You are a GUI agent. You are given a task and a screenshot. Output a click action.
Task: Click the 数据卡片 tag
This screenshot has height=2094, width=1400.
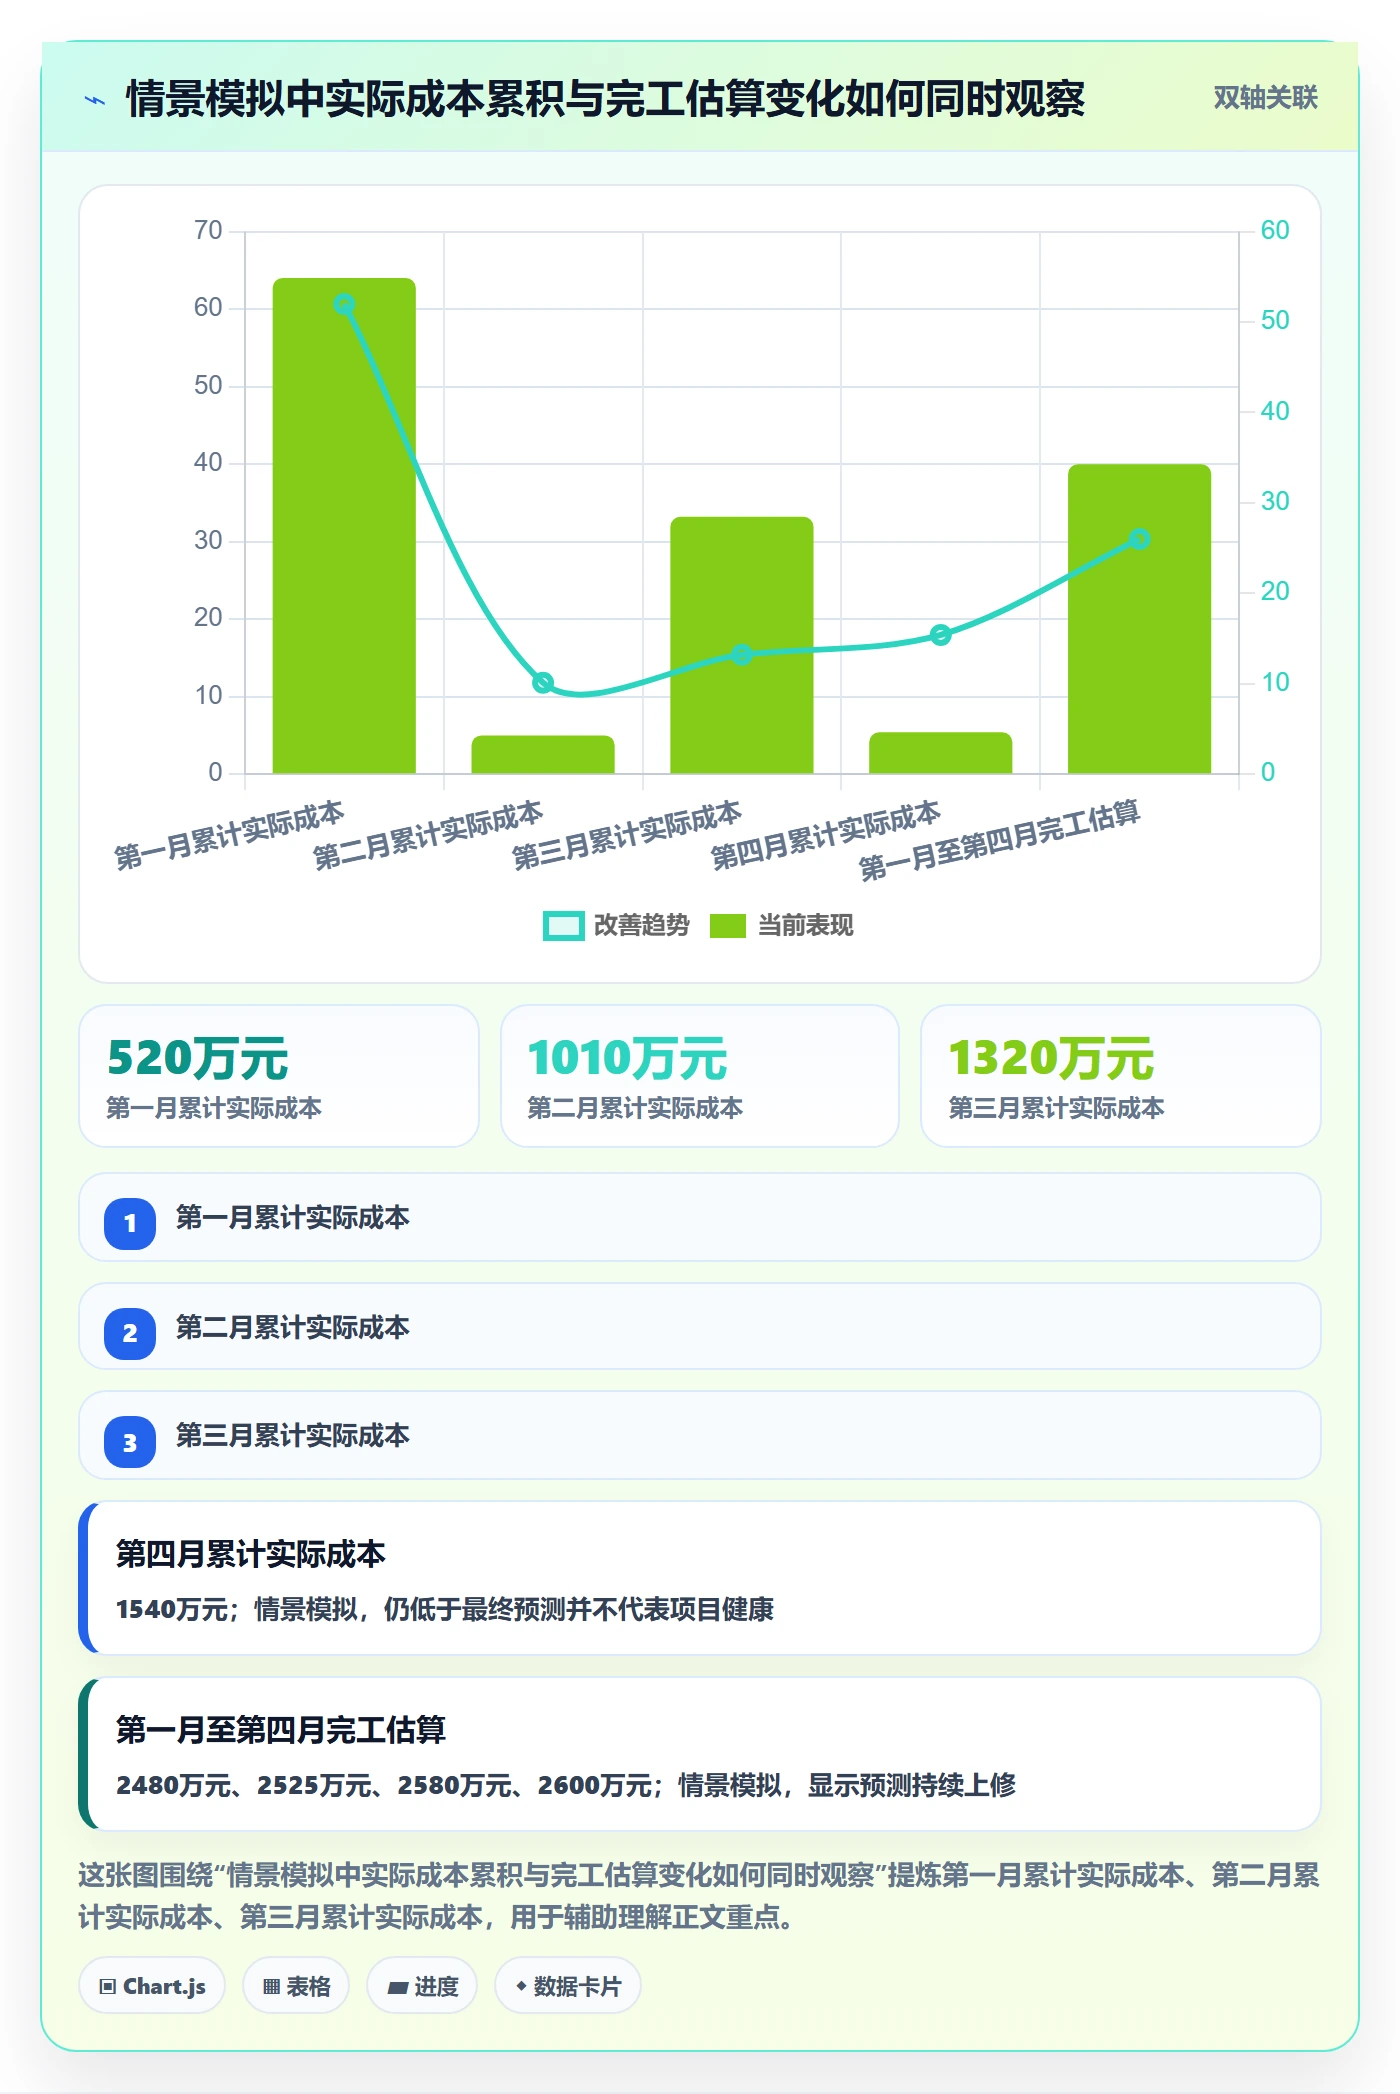point(568,1986)
